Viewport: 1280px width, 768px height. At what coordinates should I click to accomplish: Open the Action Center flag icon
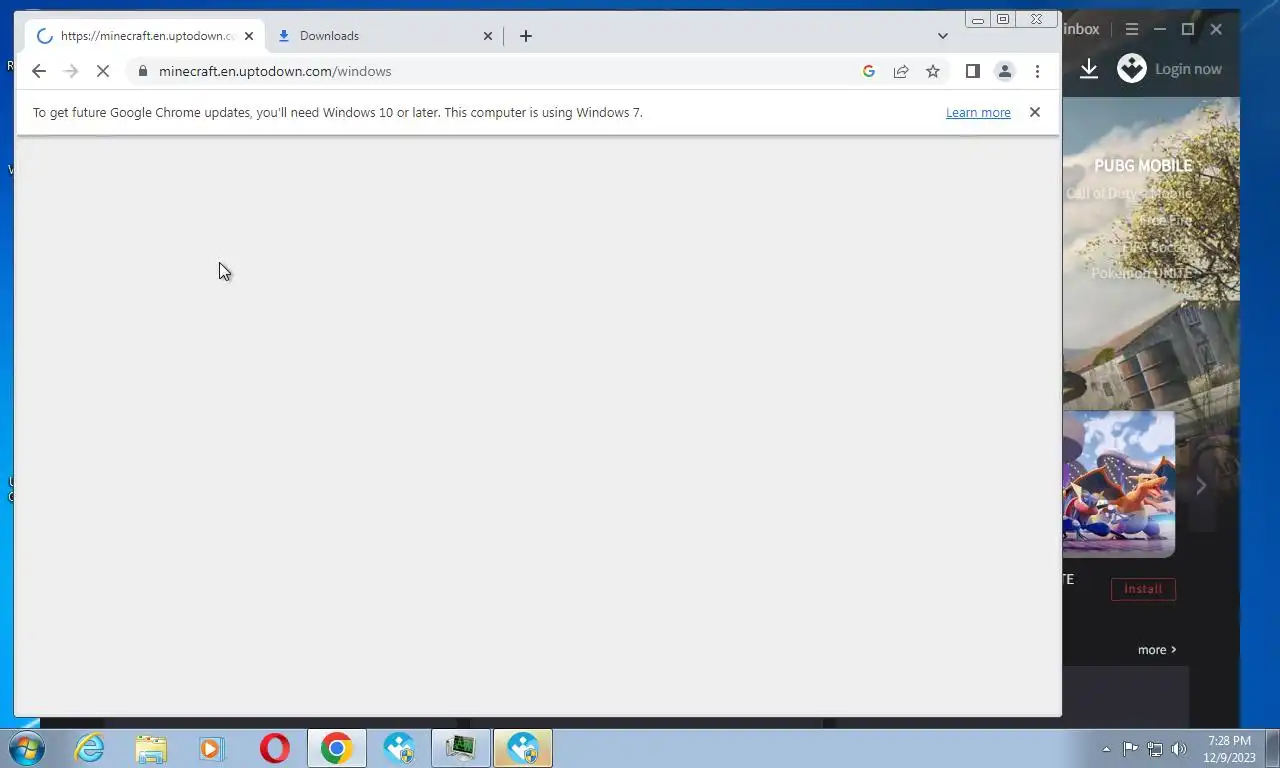tap(1130, 748)
